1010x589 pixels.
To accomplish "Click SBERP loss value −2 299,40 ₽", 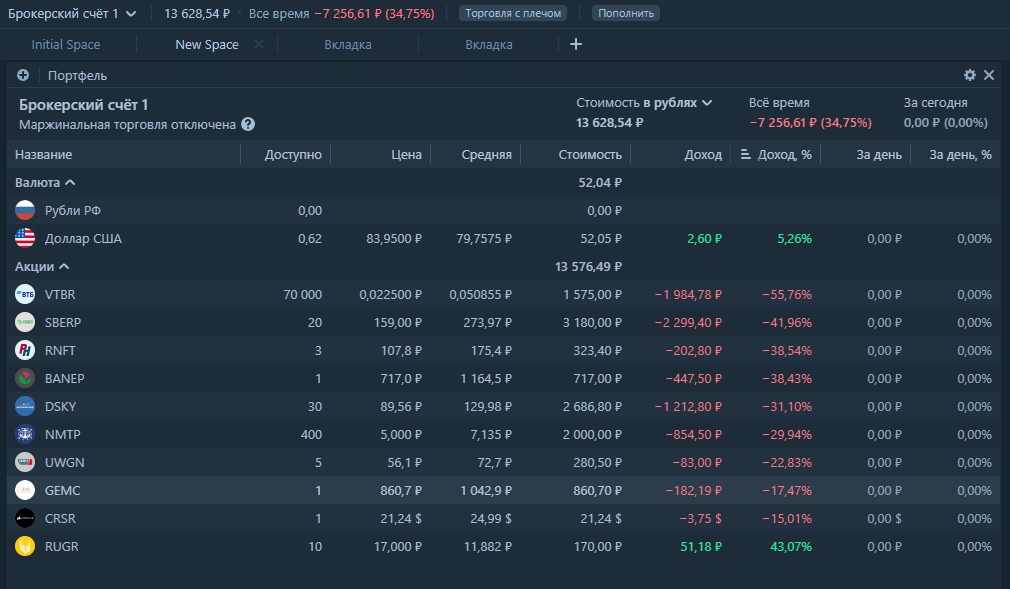I will pyautogui.click(x=688, y=322).
